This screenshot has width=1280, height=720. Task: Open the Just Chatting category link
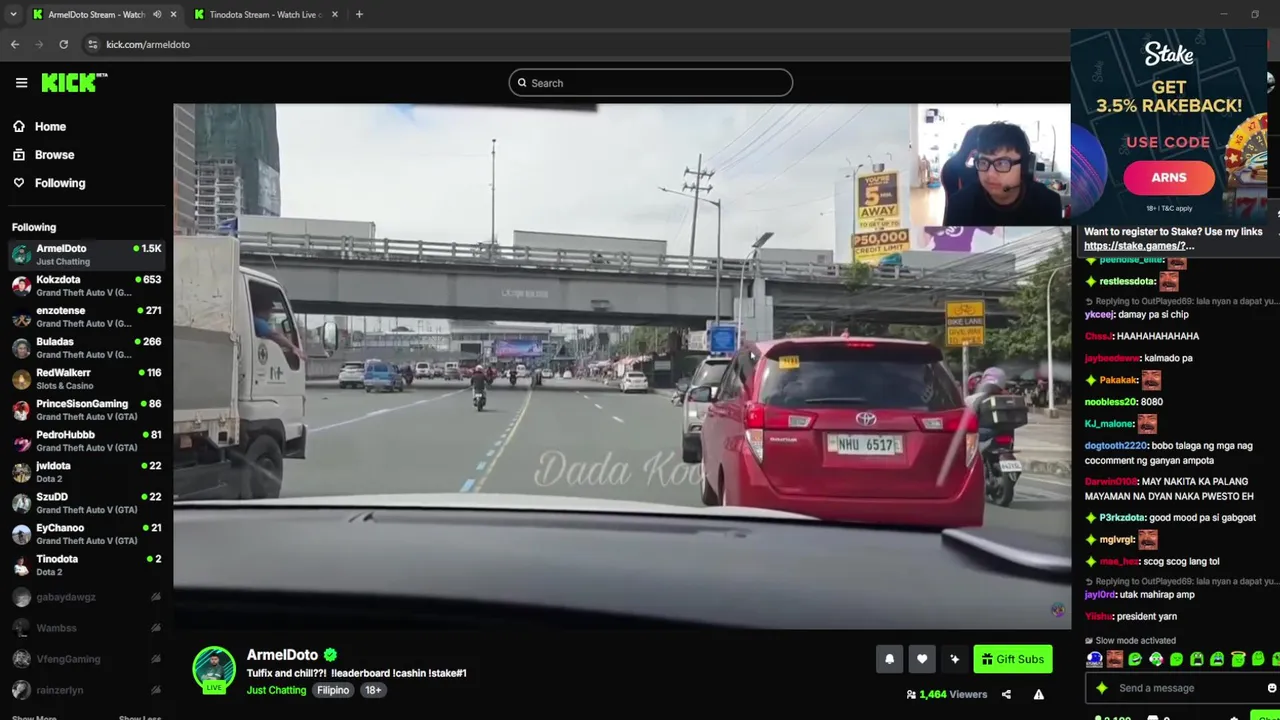click(277, 690)
